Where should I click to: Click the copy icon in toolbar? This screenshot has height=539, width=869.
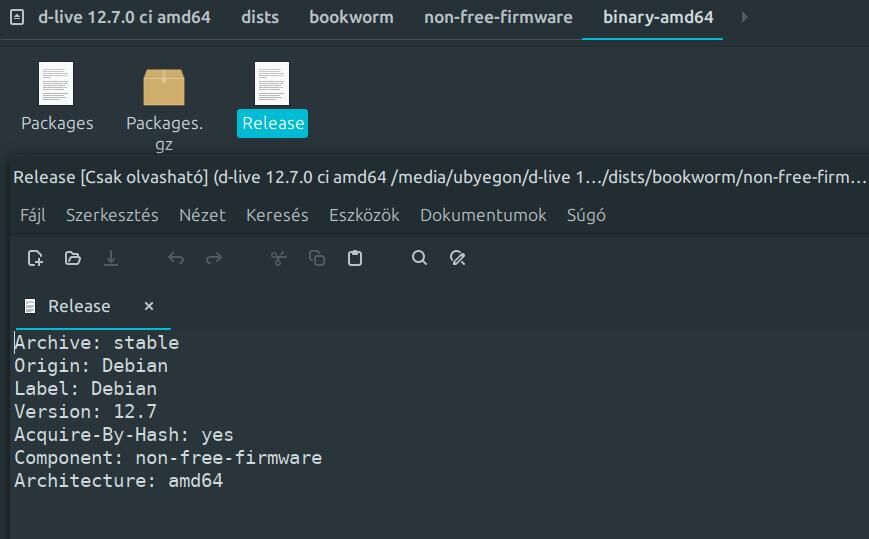pyautogui.click(x=317, y=258)
